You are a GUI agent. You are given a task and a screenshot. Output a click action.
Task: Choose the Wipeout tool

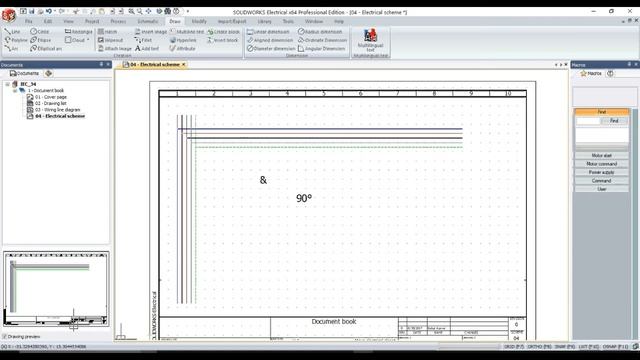(111, 40)
